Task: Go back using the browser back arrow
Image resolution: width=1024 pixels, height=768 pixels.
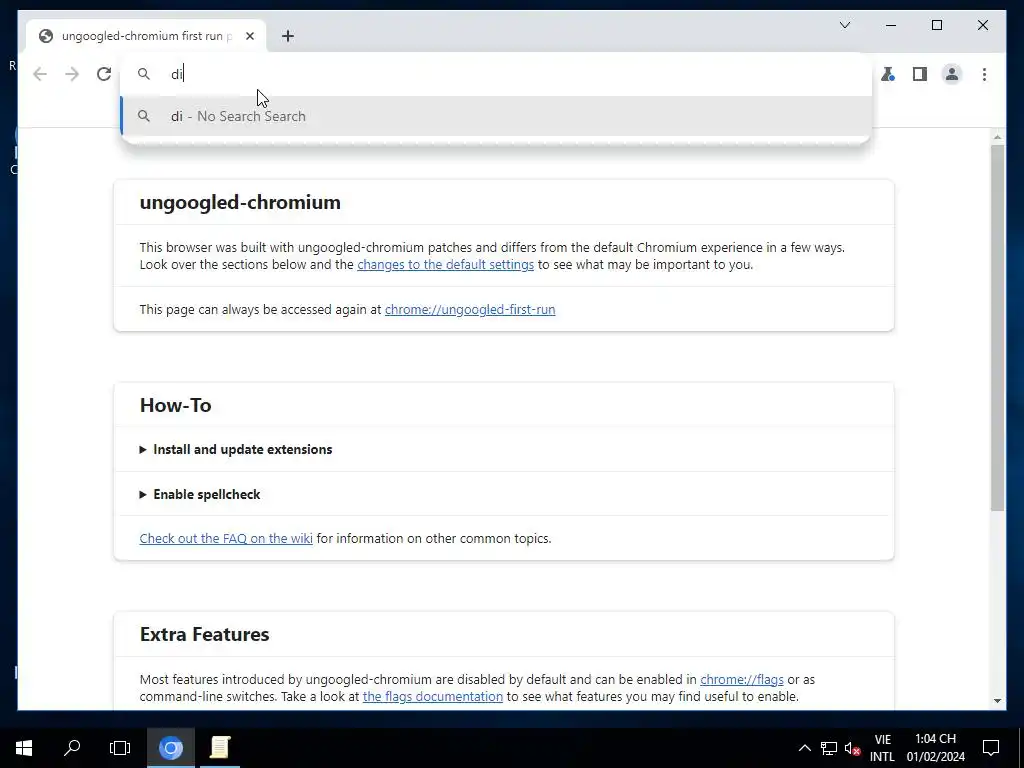Action: (40, 74)
